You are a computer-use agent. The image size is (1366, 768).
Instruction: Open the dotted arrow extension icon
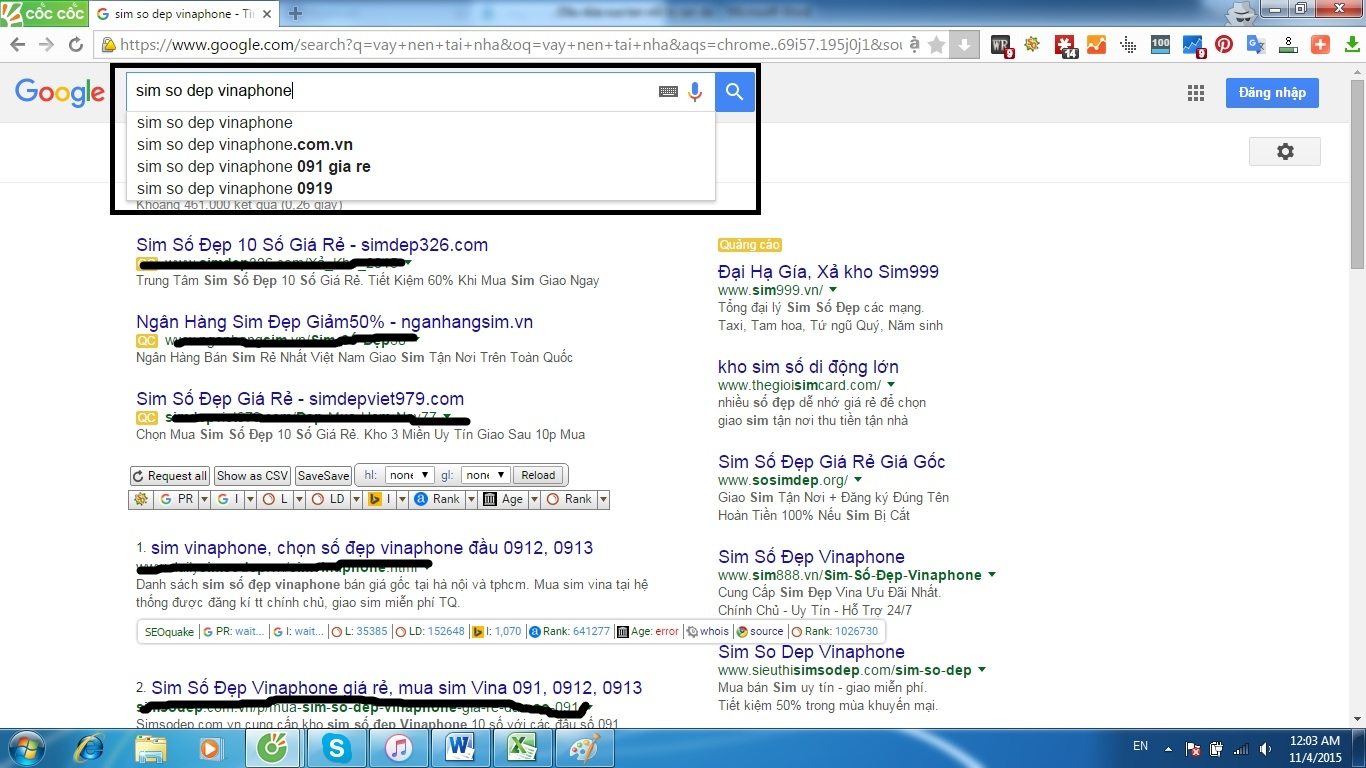(1128, 45)
